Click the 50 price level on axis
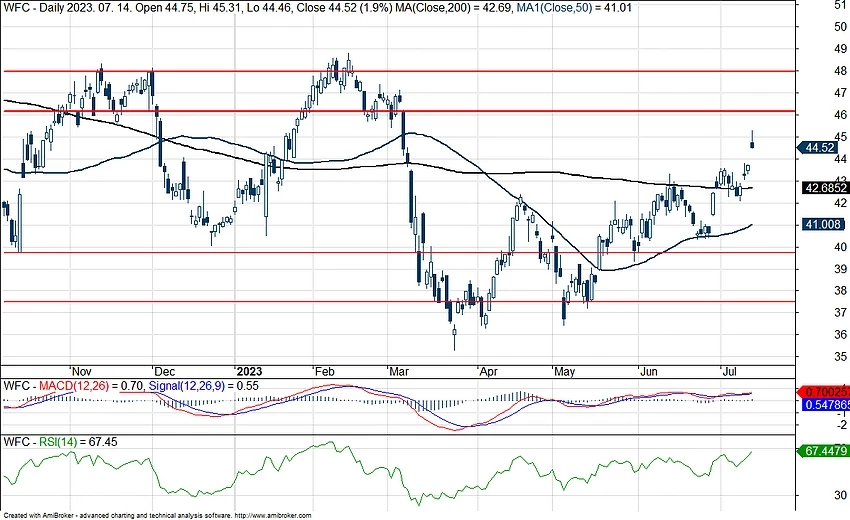This screenshot has width=850, height=520. coord(840,27)
